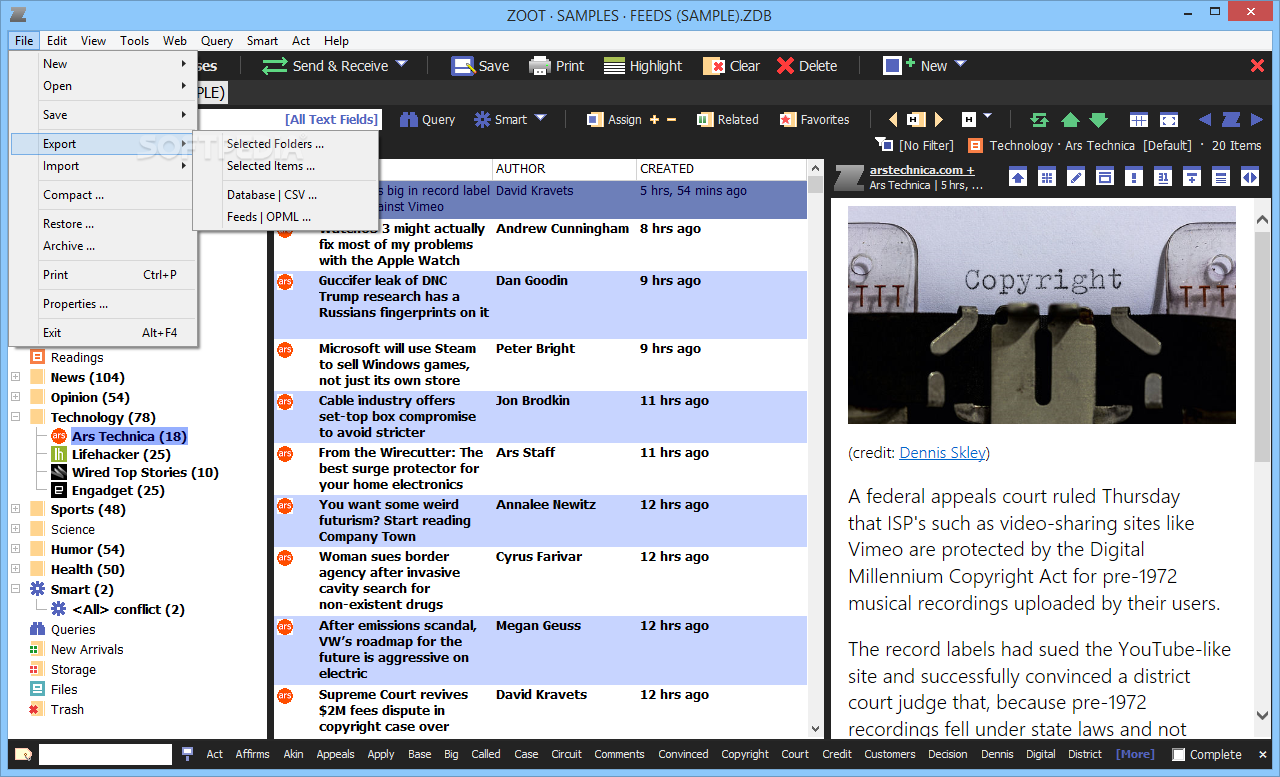
Task: Open the Query menu in menu bar
Action: (x=217, y=41)
